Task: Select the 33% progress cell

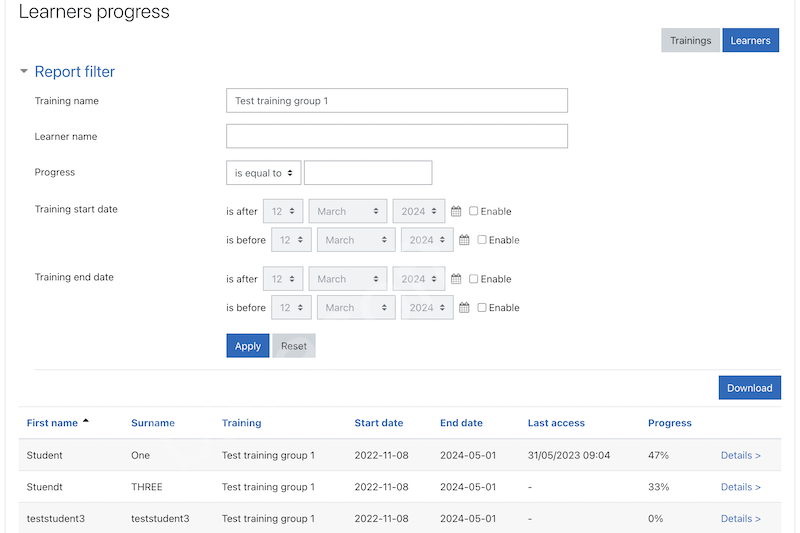Action: pyautogui.click(x=658, y=487)
